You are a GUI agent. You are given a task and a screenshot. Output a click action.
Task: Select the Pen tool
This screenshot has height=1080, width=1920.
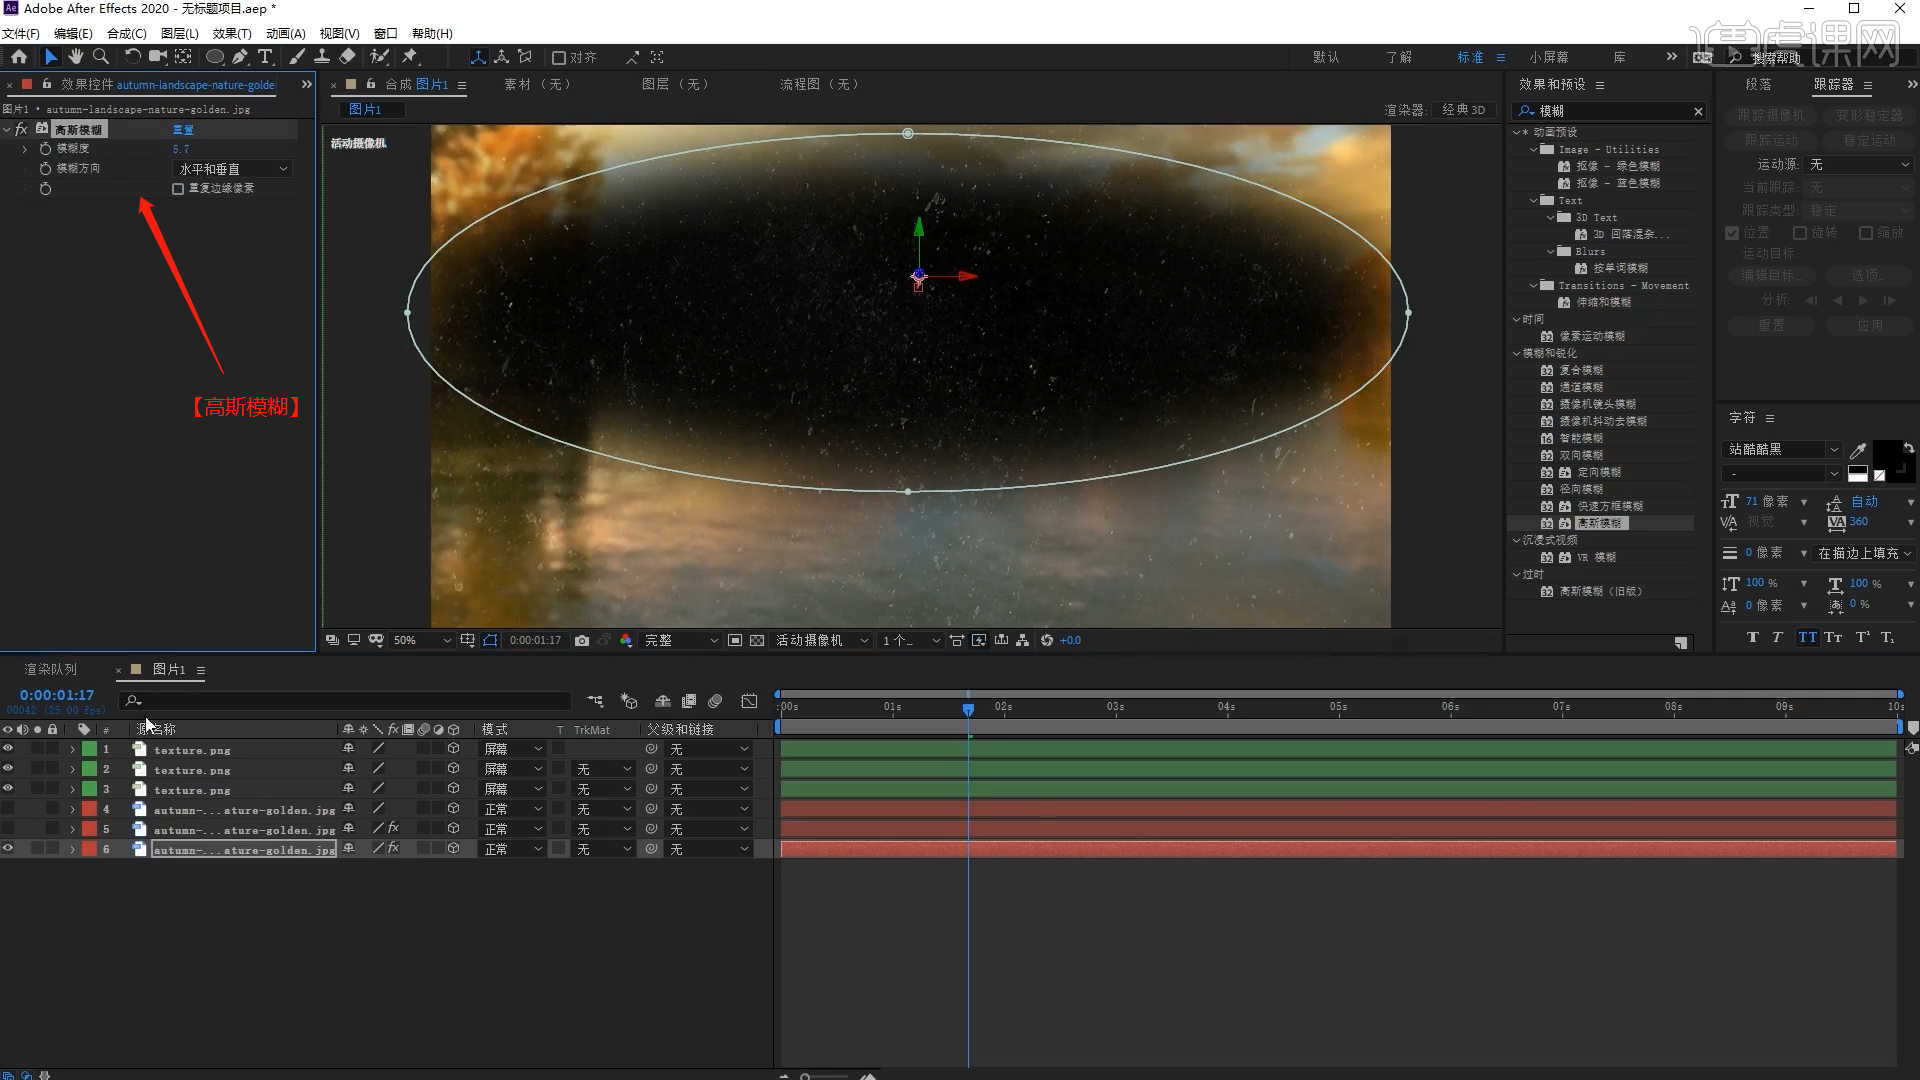click(240, 57)
